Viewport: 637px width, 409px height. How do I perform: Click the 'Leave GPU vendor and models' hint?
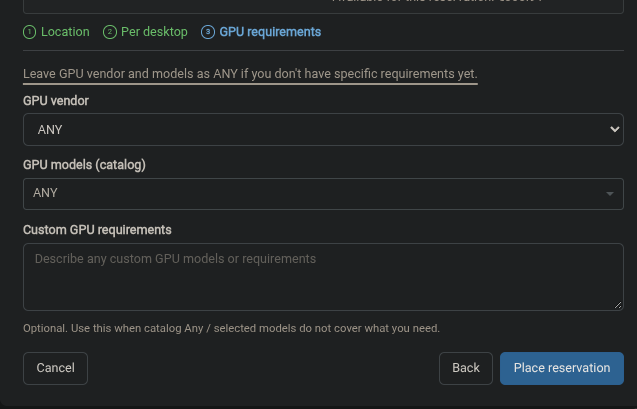250,74
